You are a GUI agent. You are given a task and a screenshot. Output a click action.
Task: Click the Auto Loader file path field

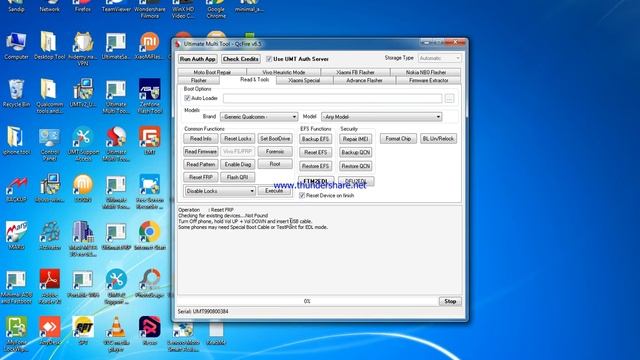coord(332,98)
